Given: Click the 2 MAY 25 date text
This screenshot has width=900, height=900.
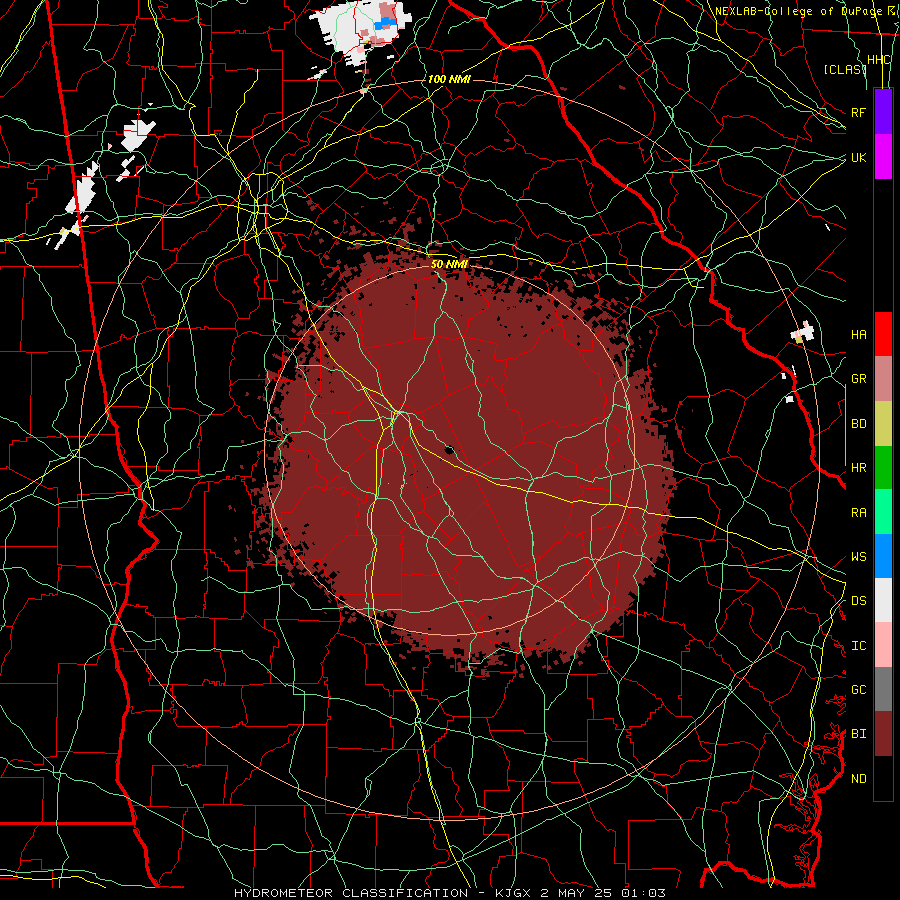Looking at the screenshot, I should (577, 893).
